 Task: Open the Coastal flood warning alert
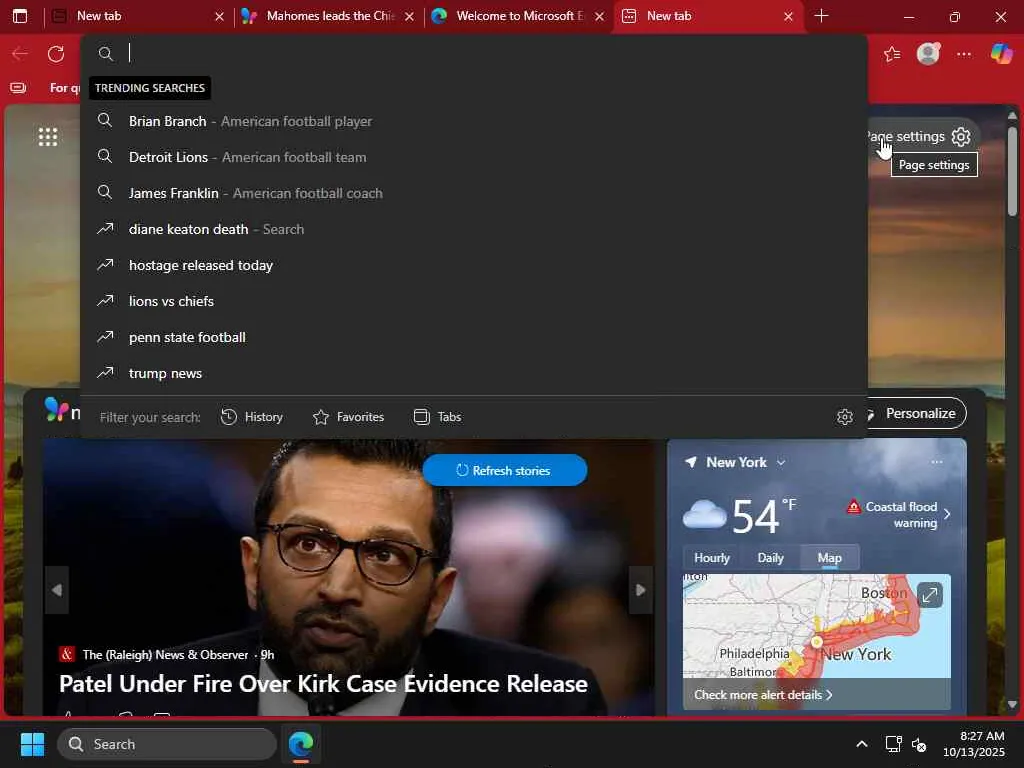click(898, 515)
